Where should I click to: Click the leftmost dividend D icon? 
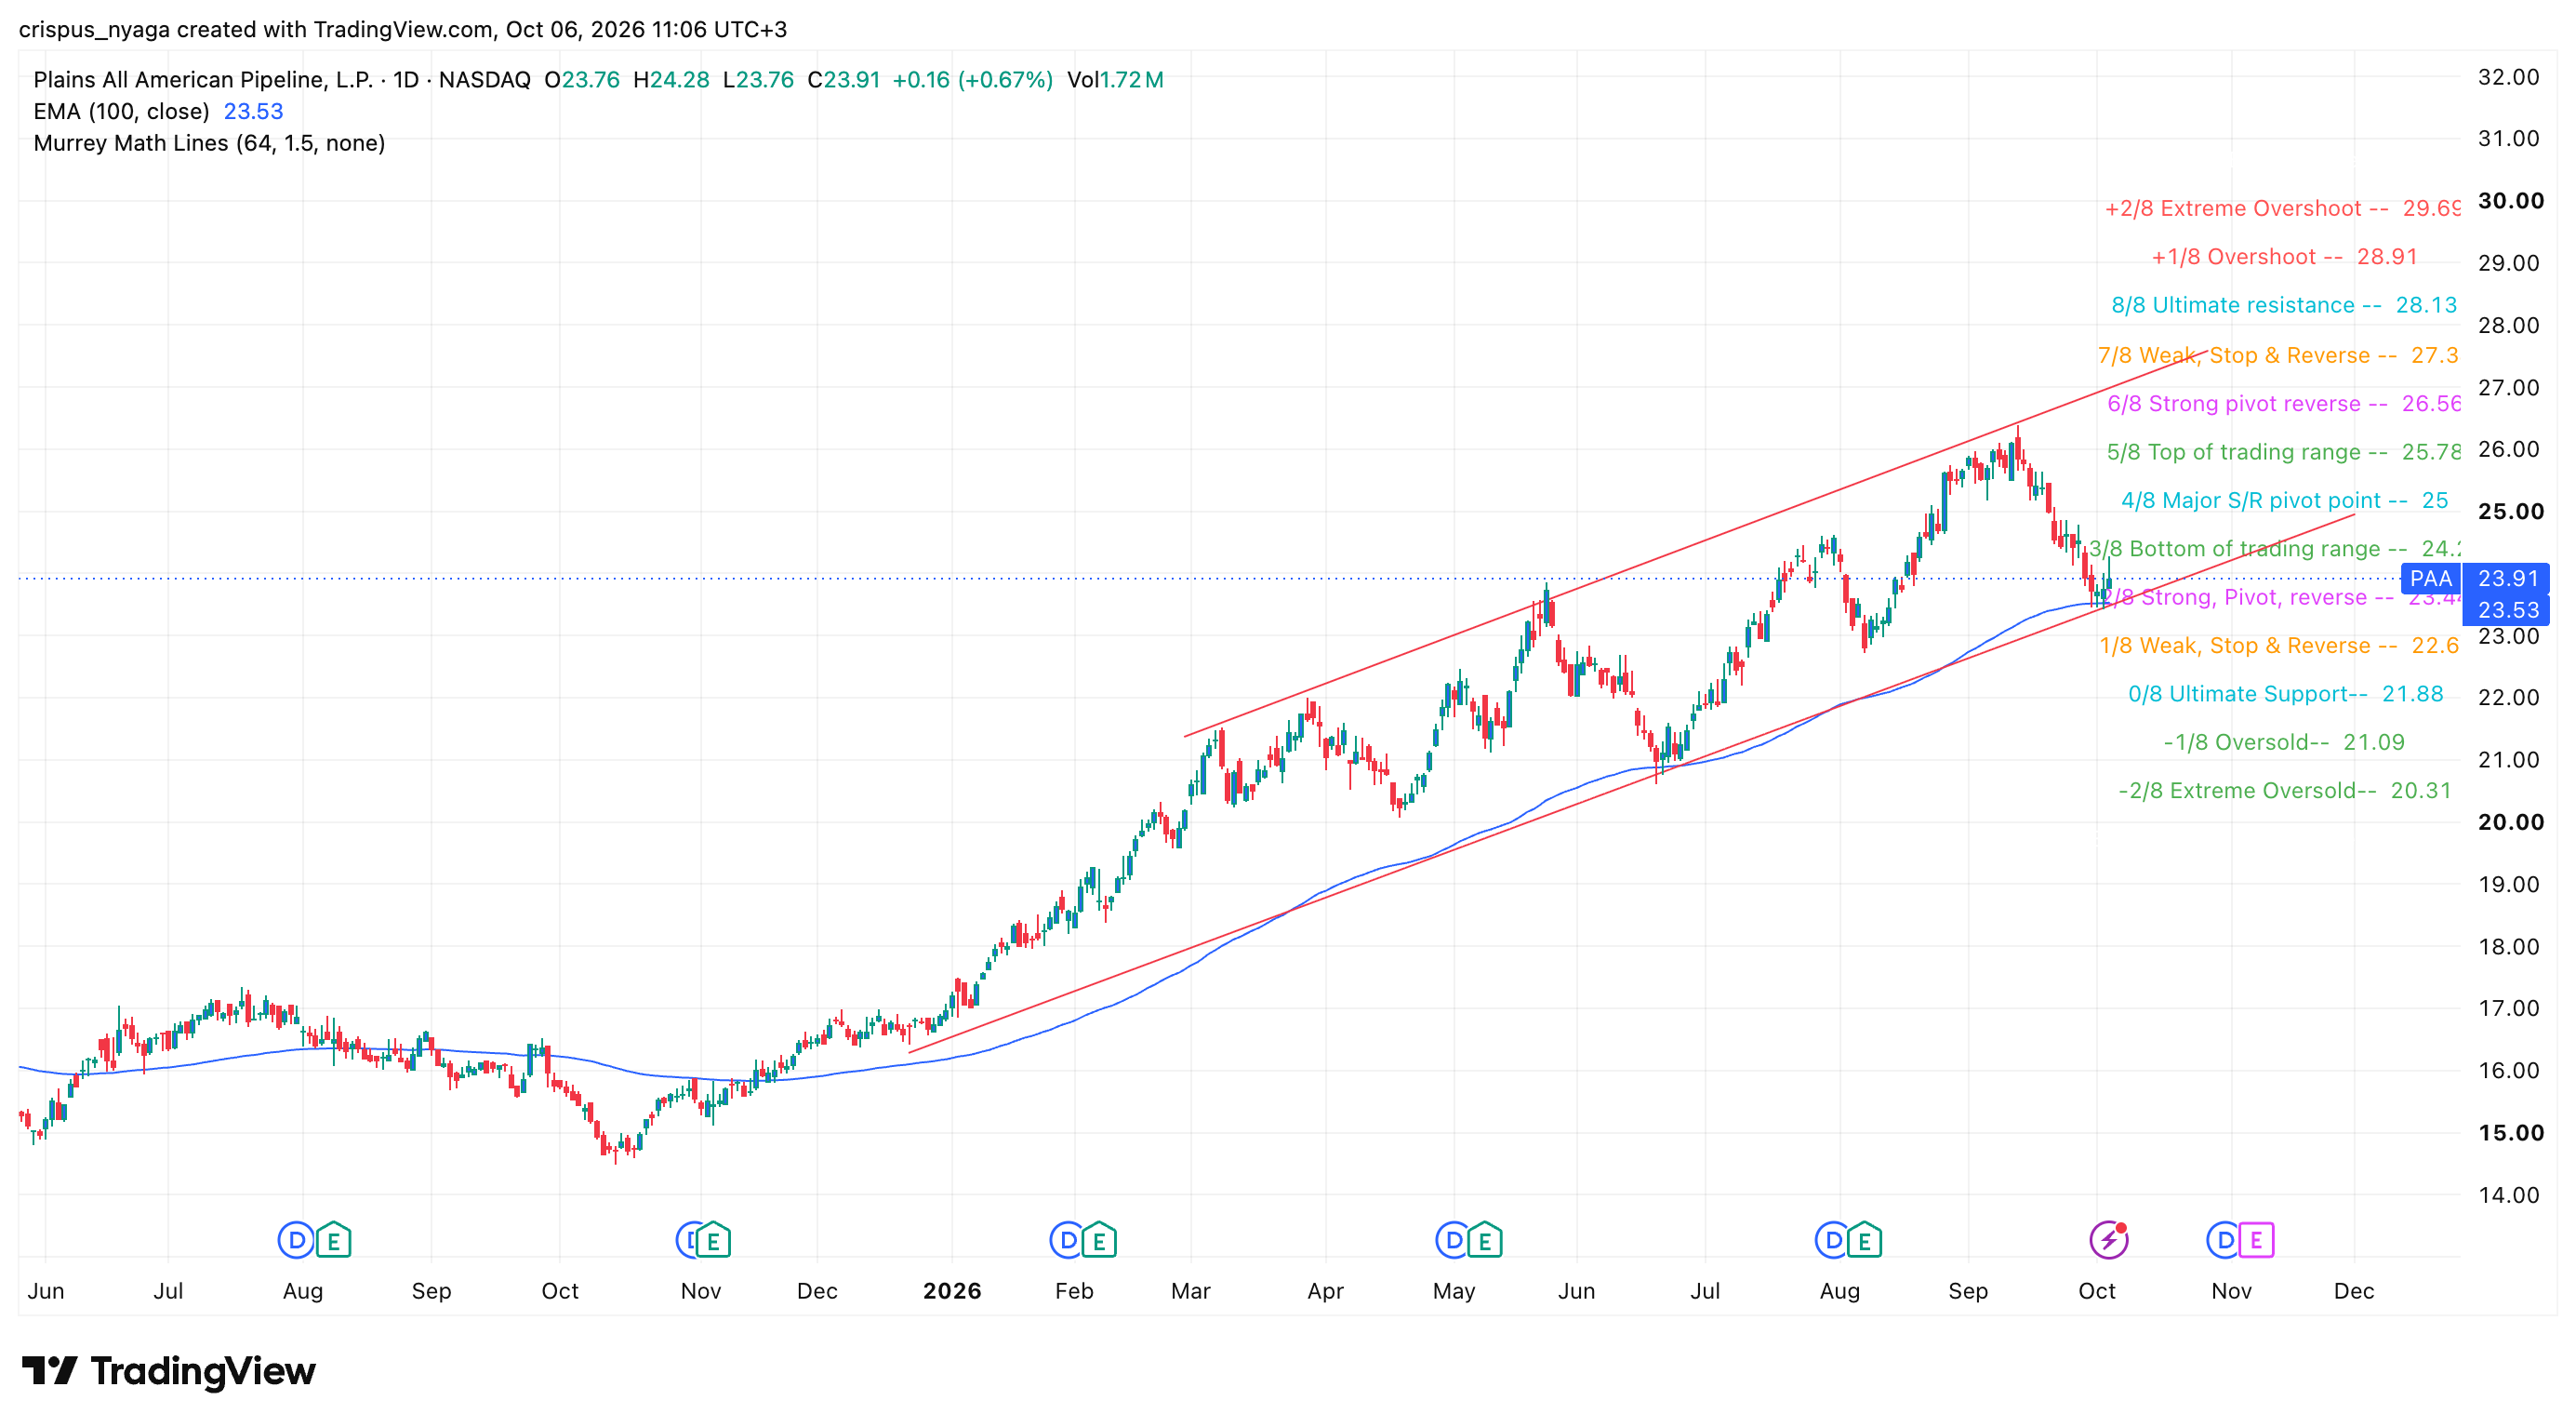point(295,1241)
